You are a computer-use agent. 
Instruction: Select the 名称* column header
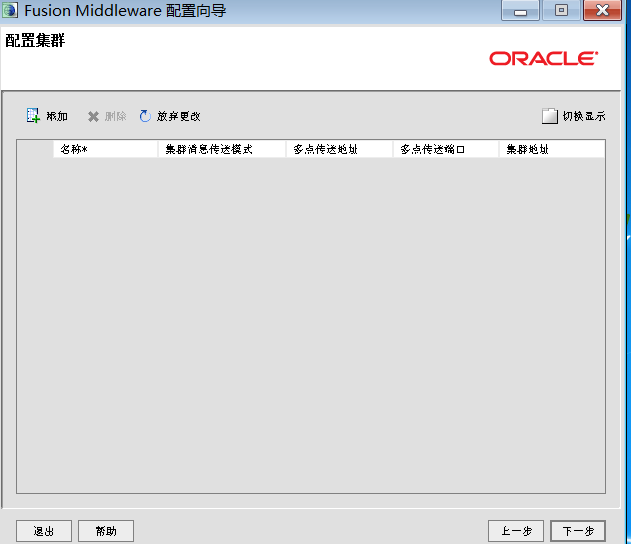pyautogui.click(x=105, y=149)
